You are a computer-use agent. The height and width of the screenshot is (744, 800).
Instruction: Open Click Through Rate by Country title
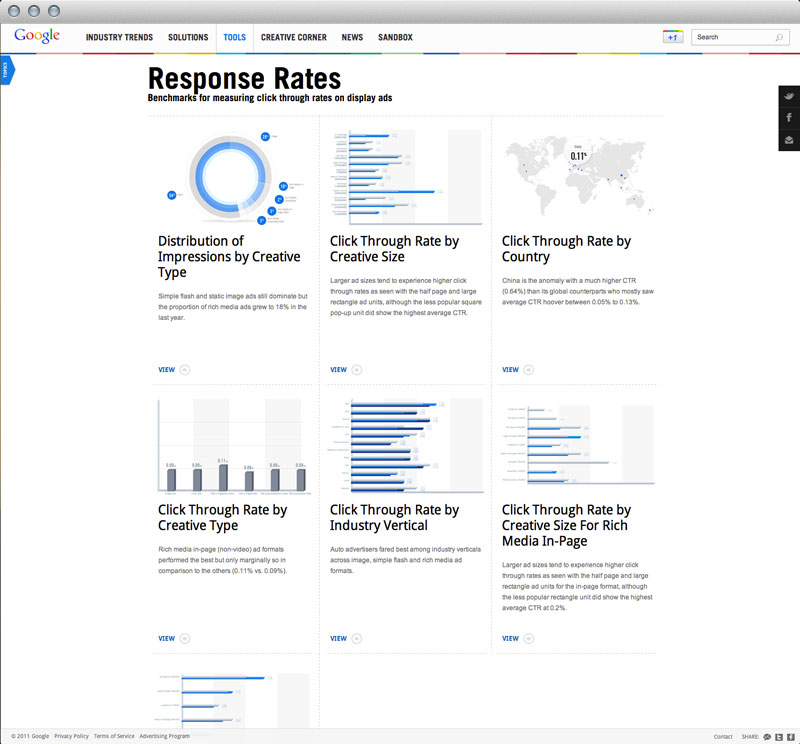(x=566, y=249)
